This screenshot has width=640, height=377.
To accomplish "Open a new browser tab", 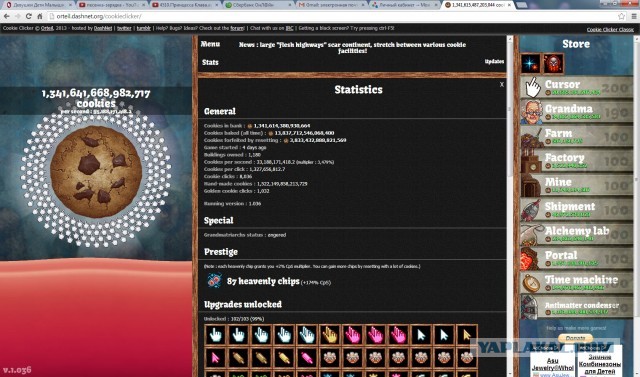I will (521, 5).
